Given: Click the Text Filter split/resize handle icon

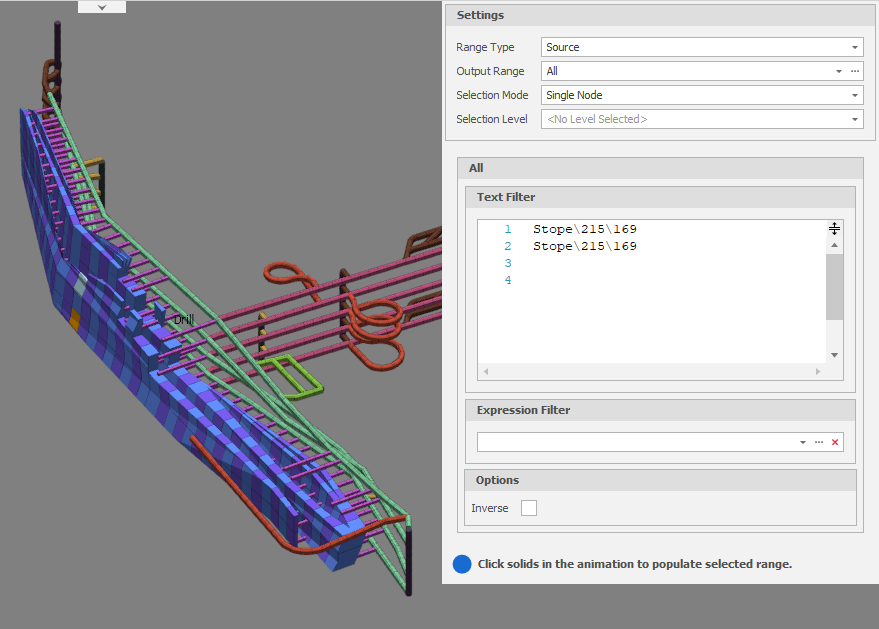Looking at the screenshot, I should tap(834, 229).
